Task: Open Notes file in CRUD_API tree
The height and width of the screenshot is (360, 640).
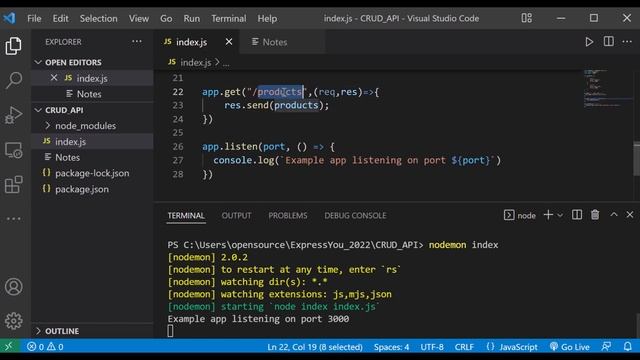Action: pyautogui.click(x=92, y=158)
